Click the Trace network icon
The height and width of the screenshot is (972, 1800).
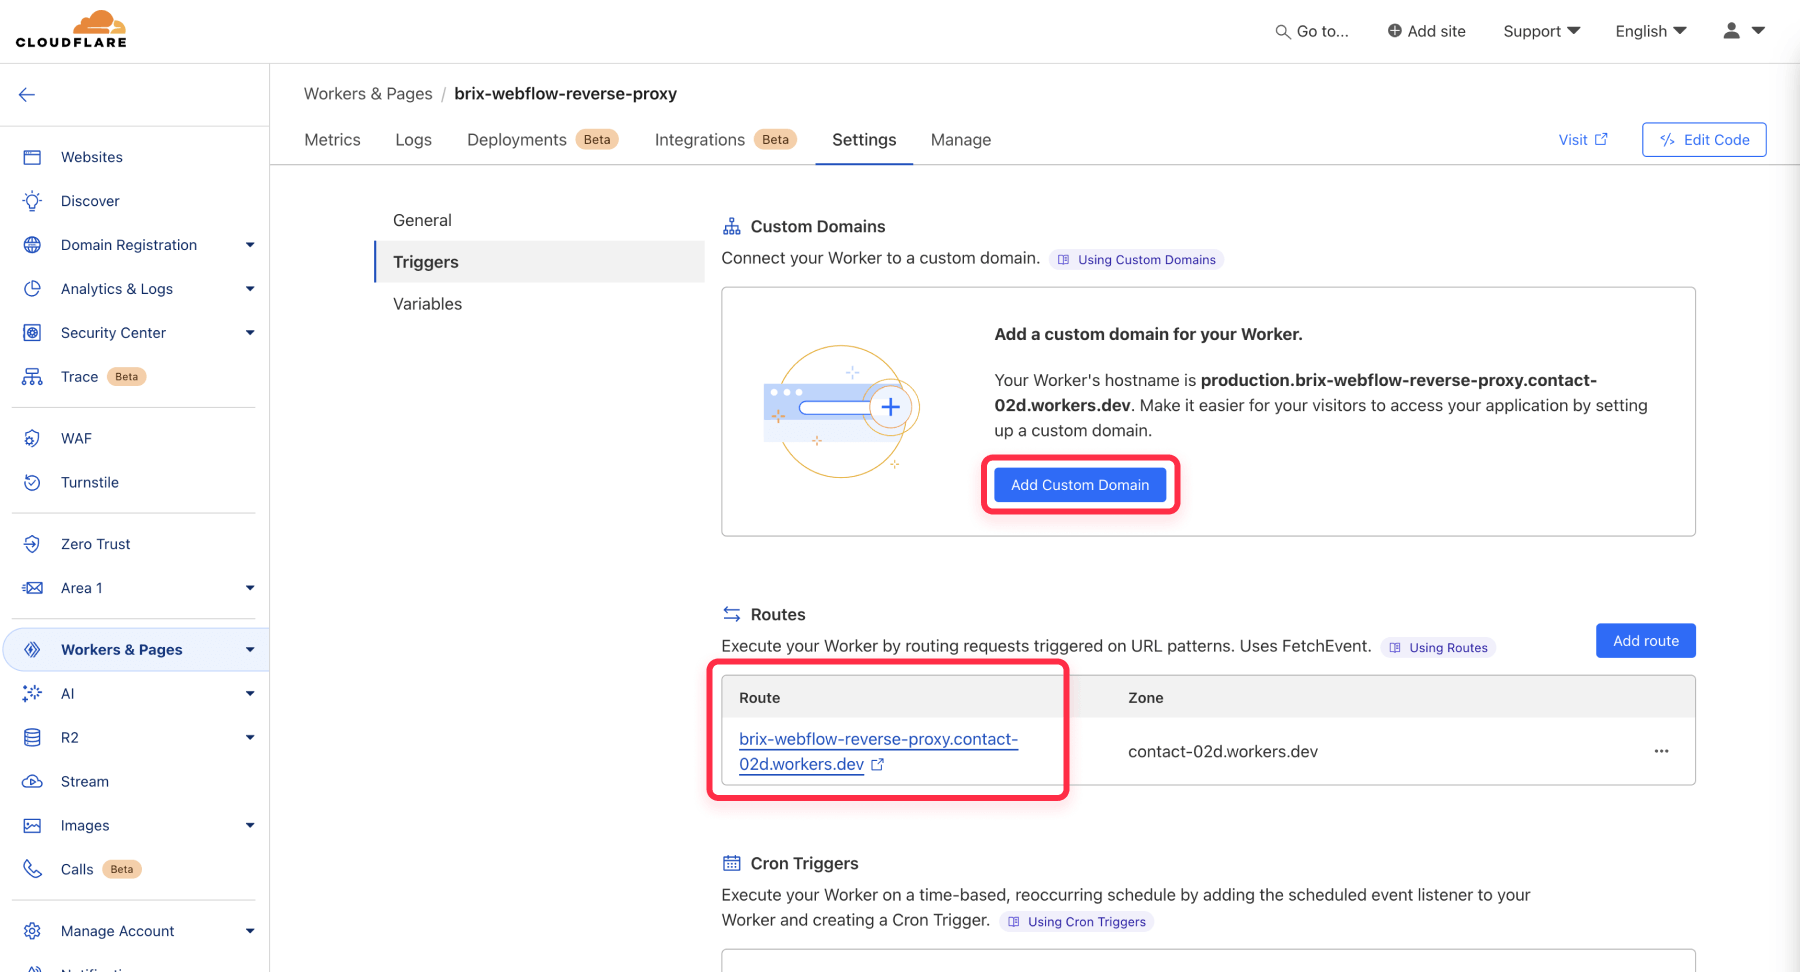pos(32,377)
